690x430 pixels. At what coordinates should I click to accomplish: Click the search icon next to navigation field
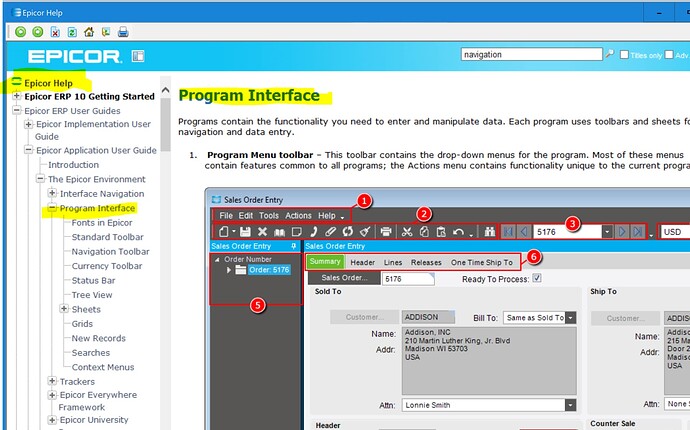click(x=610, y=54)
